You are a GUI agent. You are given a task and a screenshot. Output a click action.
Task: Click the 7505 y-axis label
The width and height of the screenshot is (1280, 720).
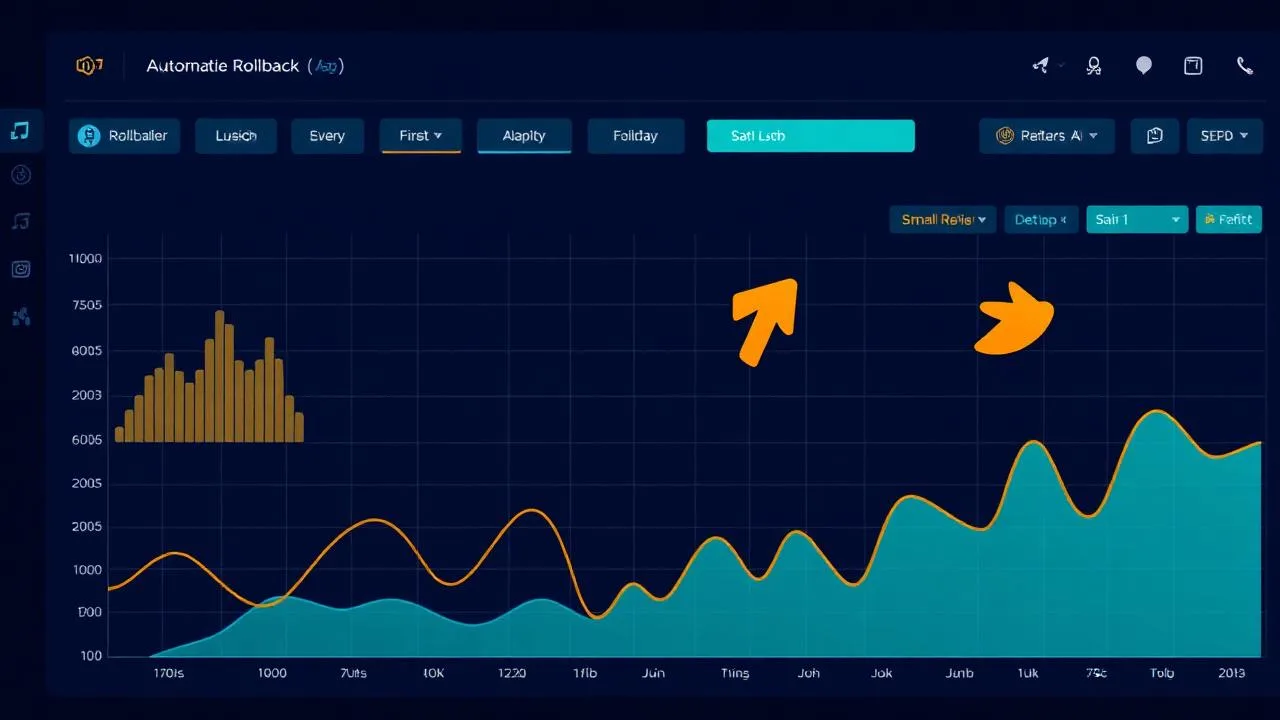click(88, 305)
